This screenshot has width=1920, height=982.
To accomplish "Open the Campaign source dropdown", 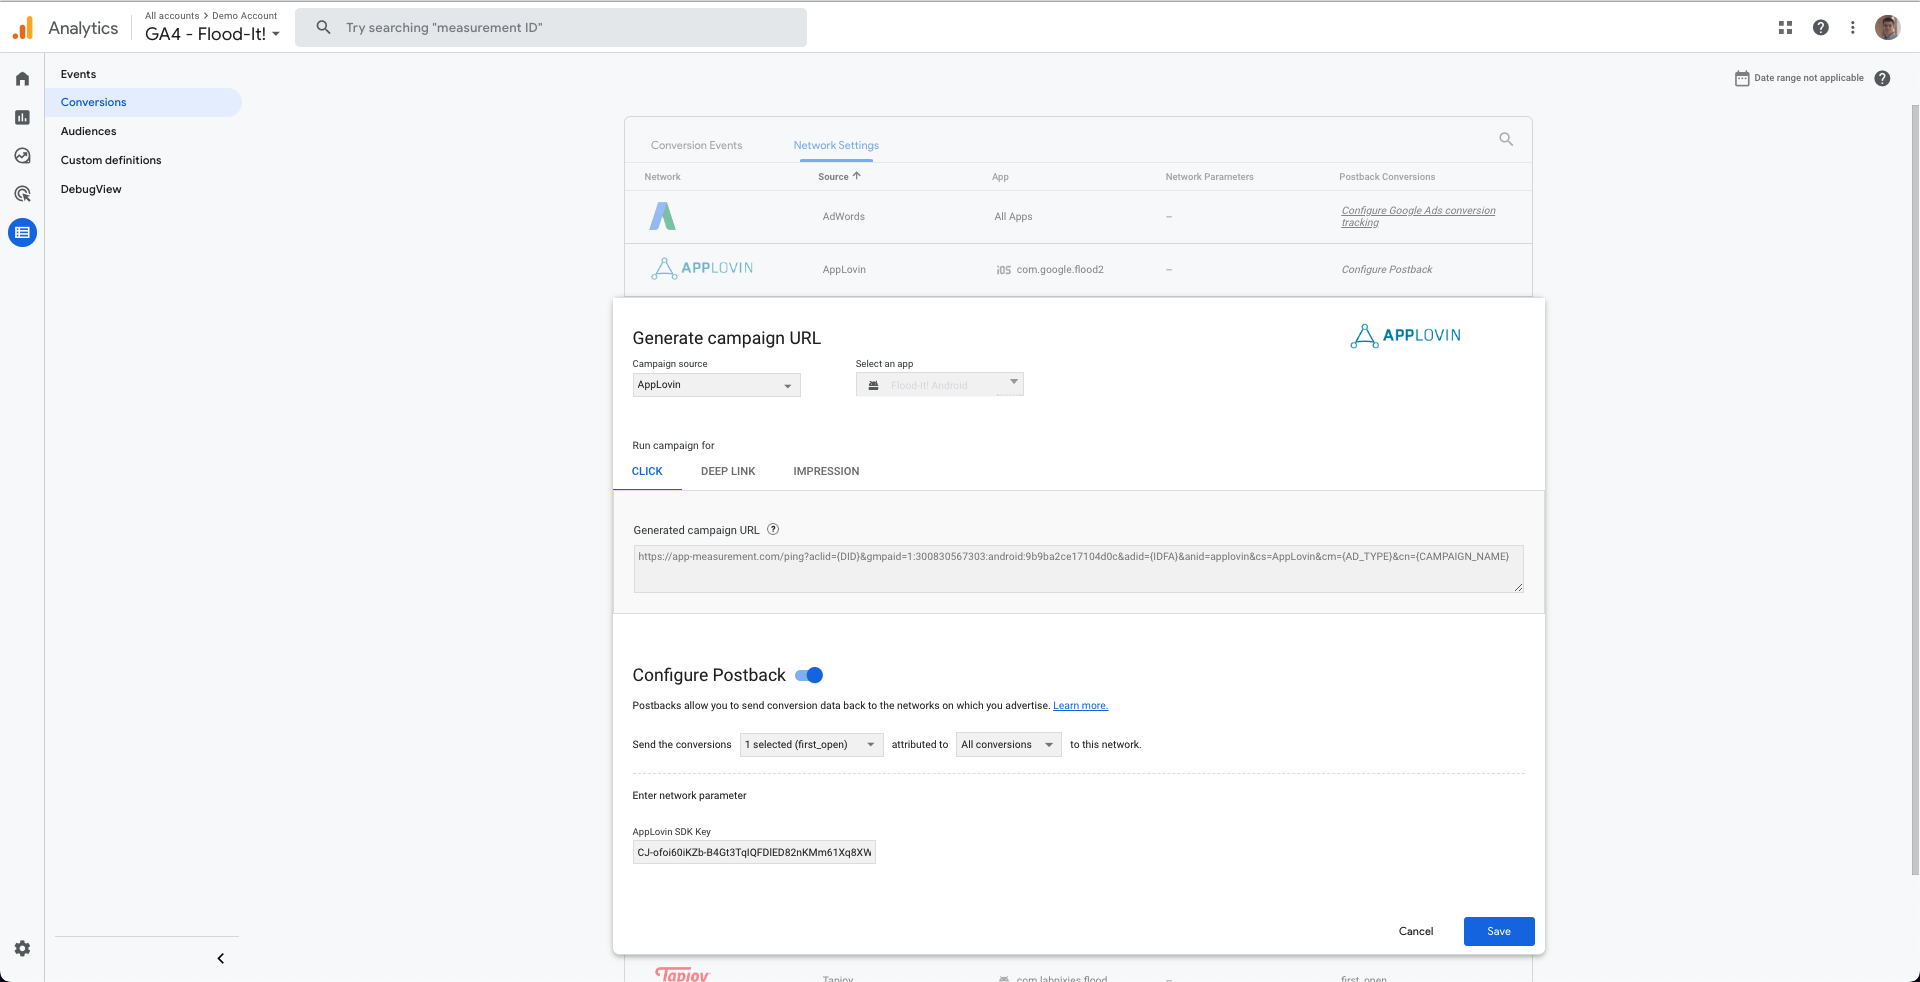I will (x=716, y=385).
